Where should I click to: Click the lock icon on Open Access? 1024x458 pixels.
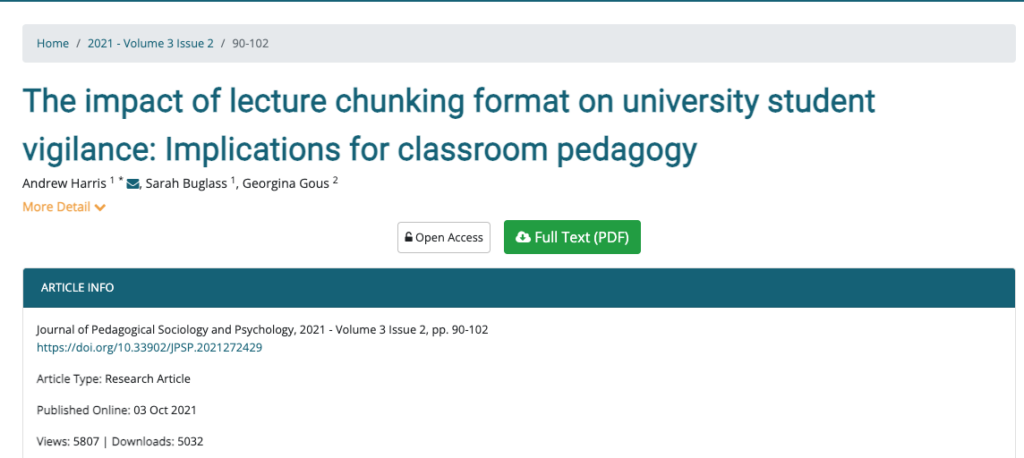point(408,238)
